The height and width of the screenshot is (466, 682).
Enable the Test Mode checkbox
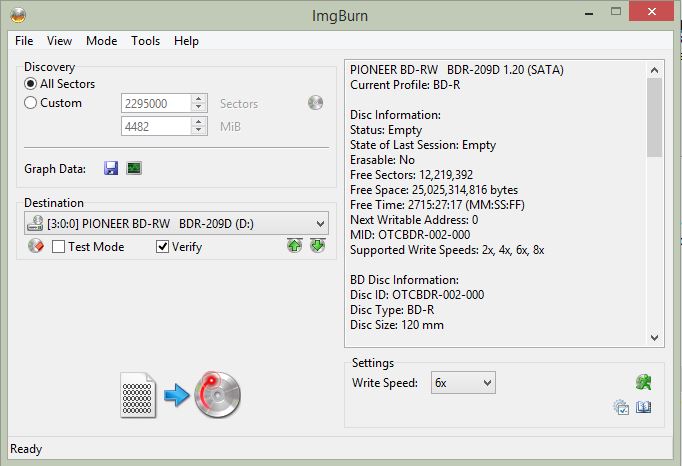(x=58, y=247)
